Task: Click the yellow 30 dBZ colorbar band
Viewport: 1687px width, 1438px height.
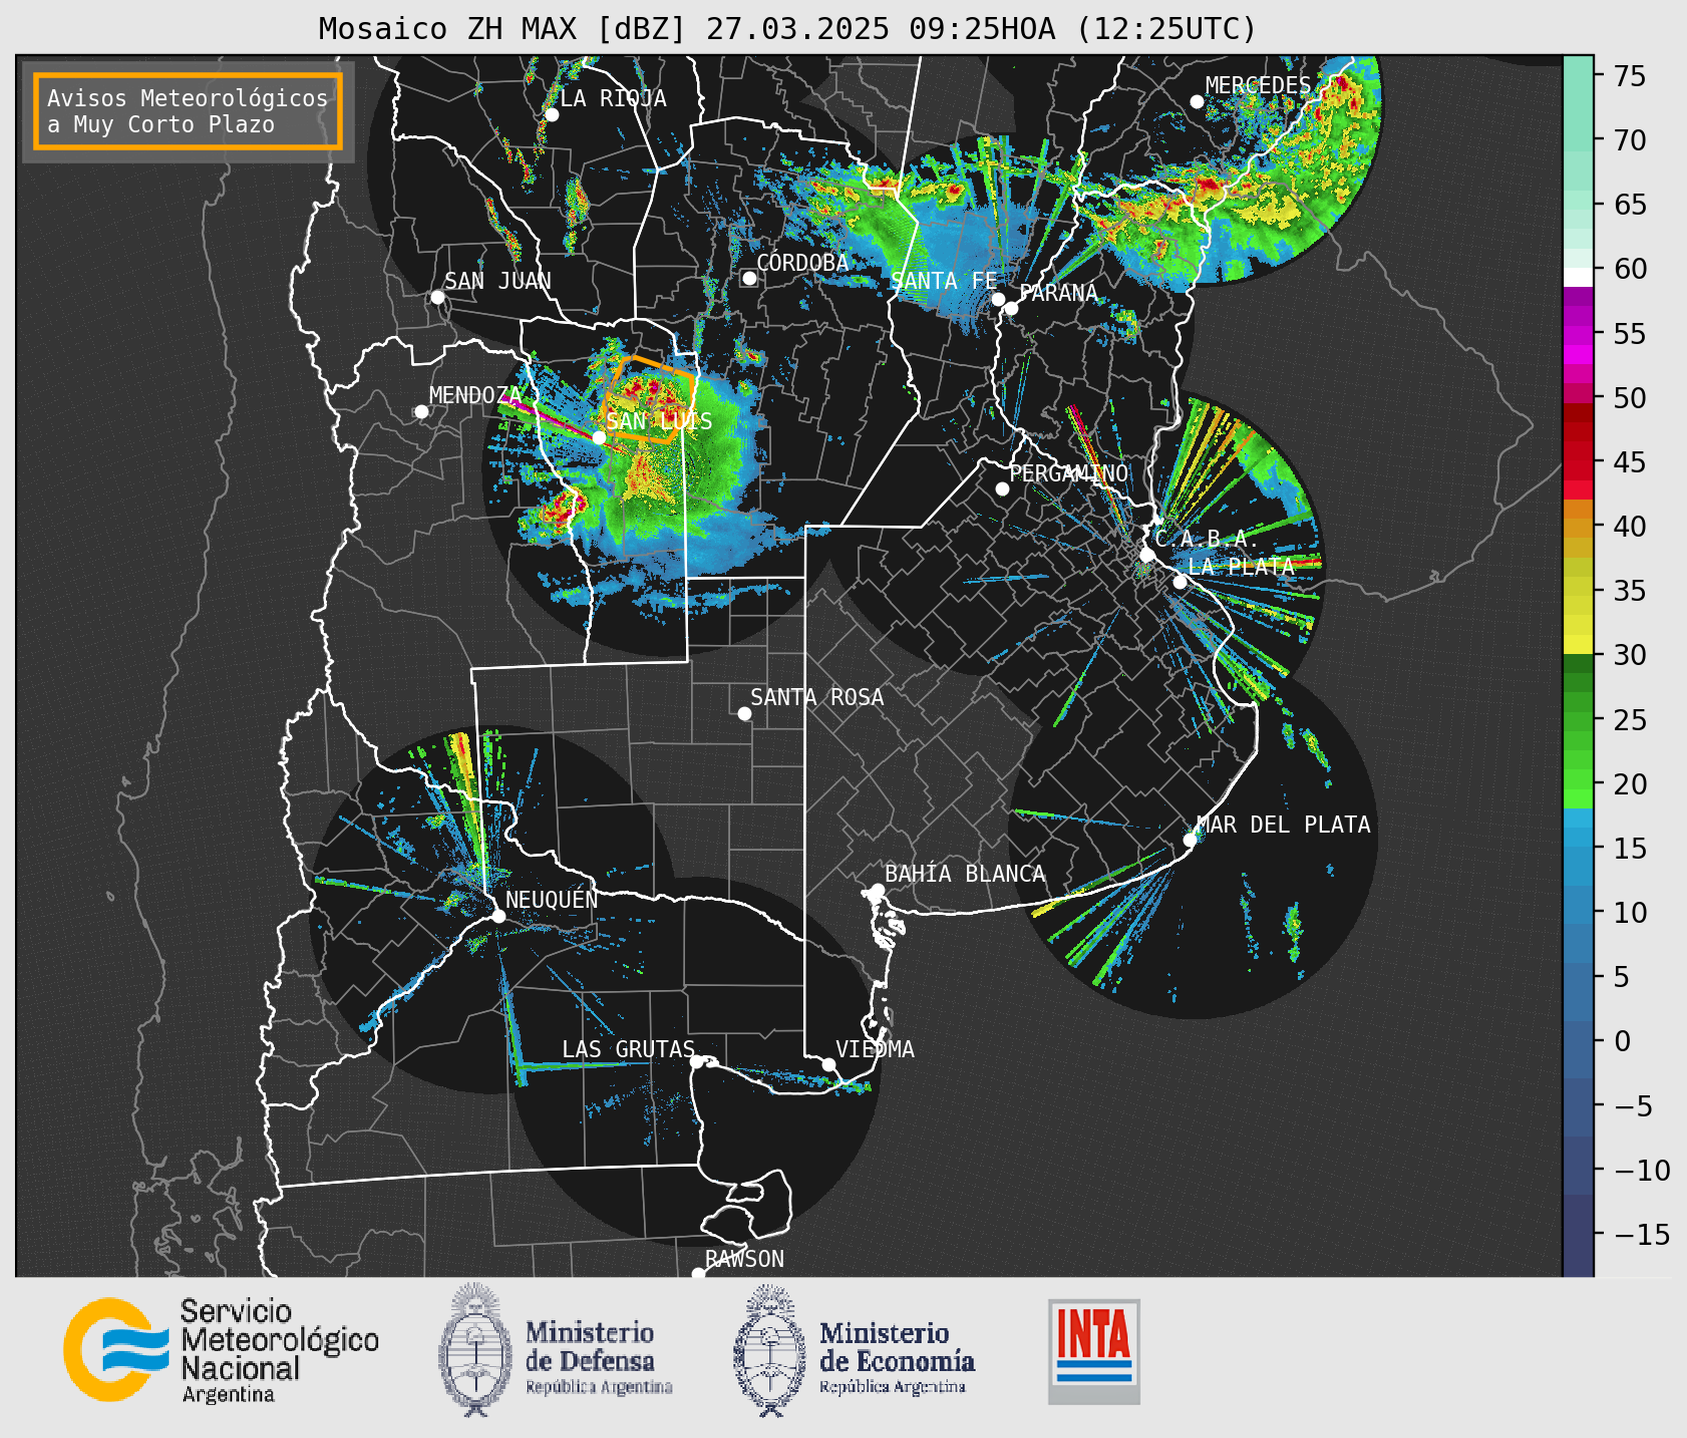Action: 1578,646
